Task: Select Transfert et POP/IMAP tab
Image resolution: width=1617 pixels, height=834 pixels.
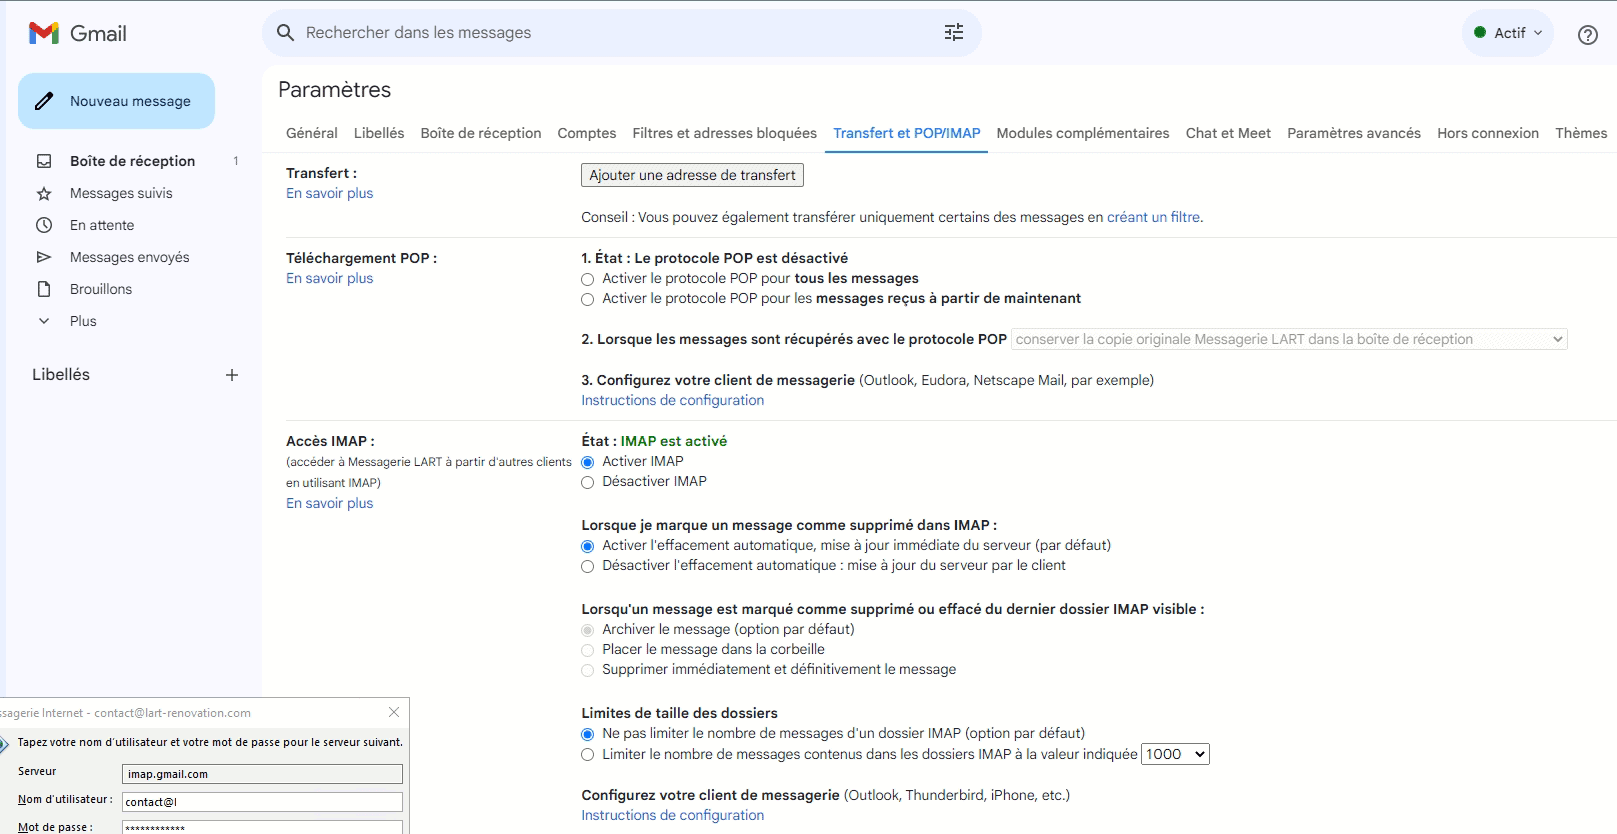Action: pos(907,133)
